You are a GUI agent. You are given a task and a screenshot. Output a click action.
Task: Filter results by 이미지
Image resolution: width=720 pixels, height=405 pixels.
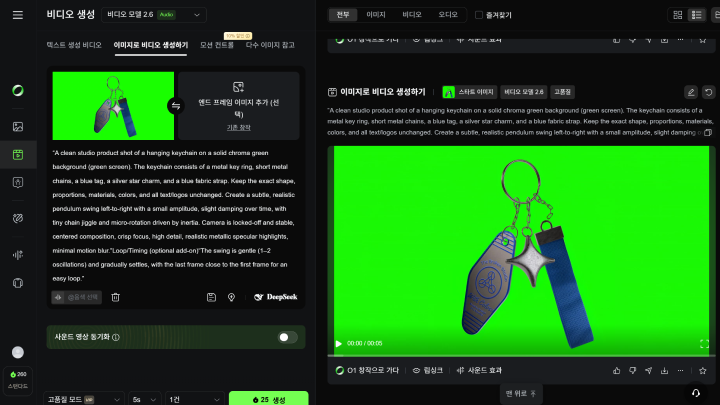click(x=376, y=15)
